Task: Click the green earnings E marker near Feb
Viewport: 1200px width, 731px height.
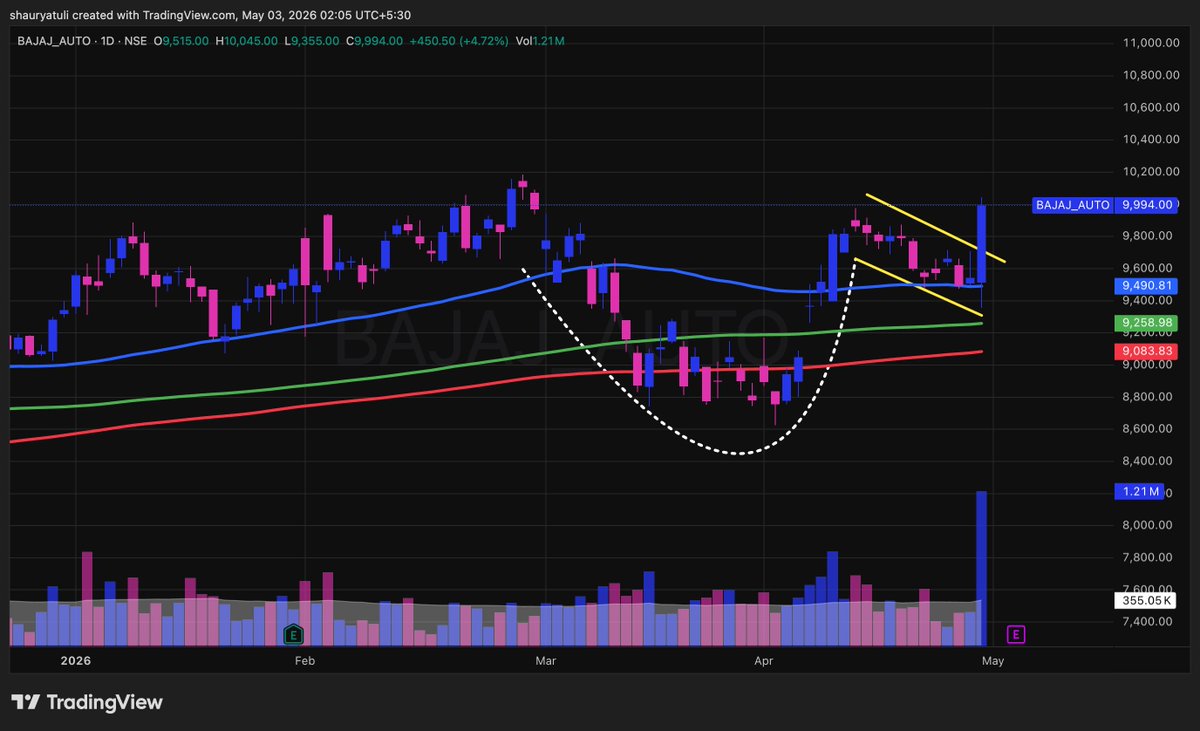Action: tap(294, 634)
